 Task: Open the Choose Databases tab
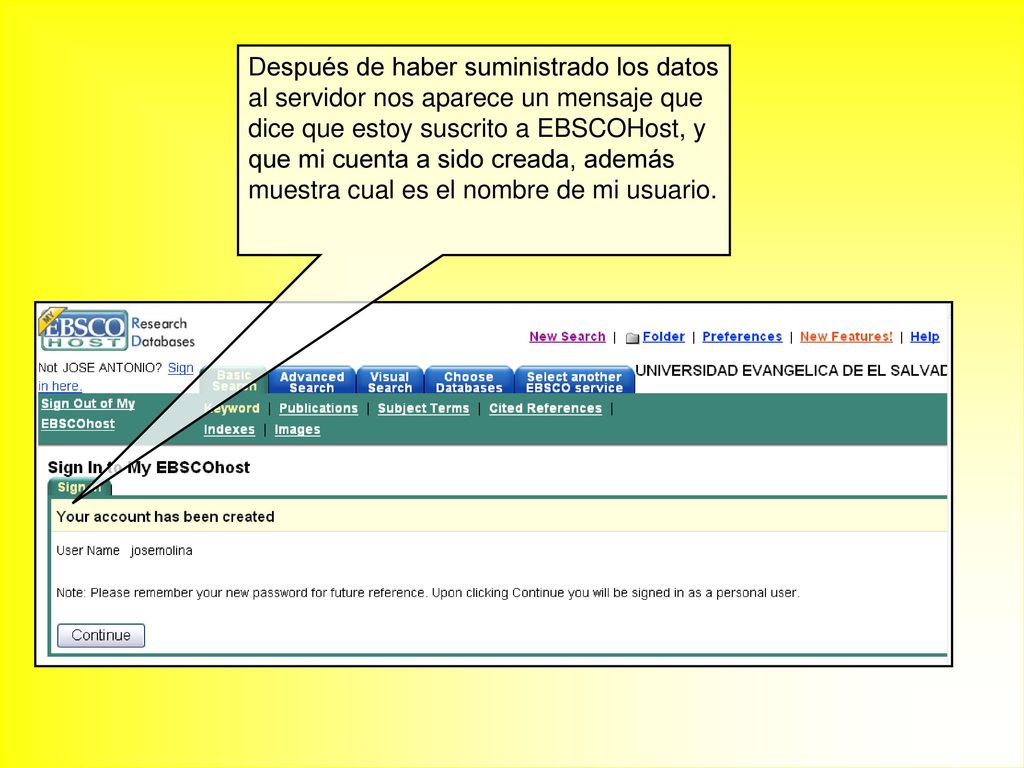point(469,381)
